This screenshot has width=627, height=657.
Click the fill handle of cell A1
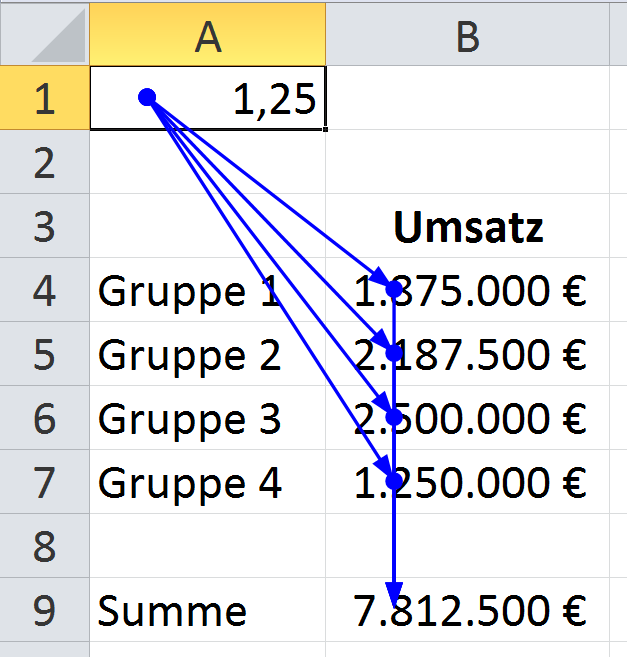(326, 129)
